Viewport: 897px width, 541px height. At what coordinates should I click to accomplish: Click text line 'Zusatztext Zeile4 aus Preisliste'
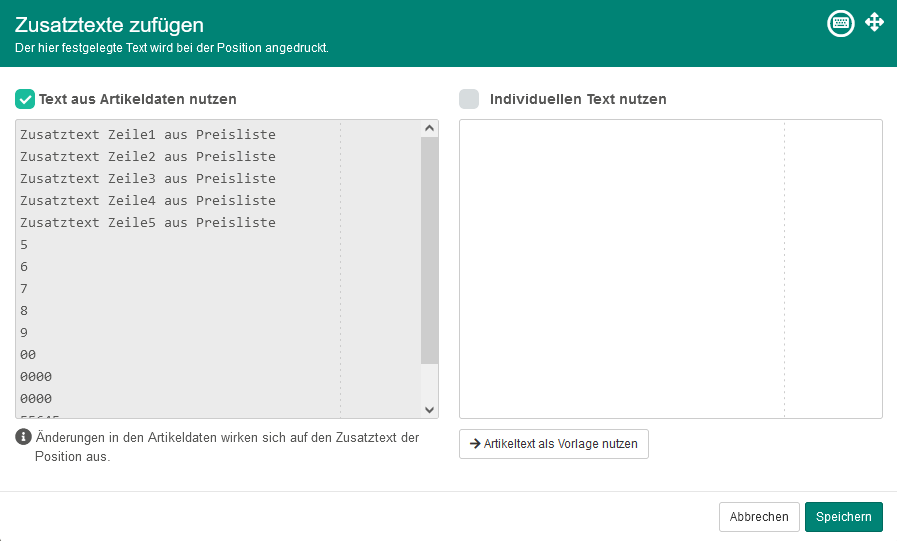tap(148, 201)
